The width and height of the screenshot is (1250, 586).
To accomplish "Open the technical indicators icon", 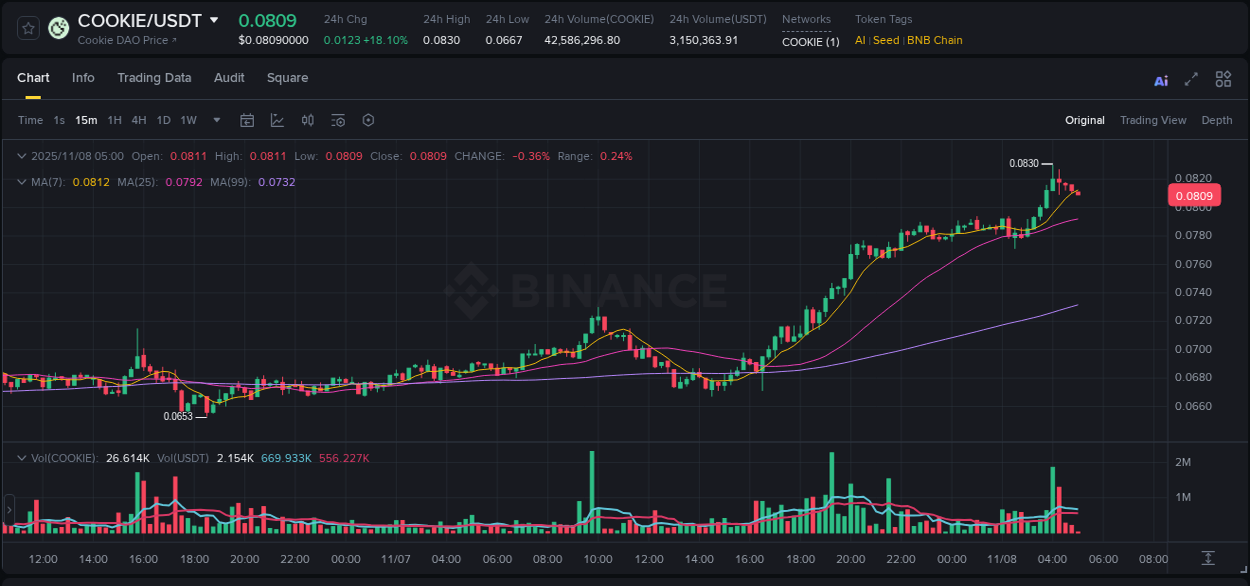I will pyautogui.click(x=337, y=119).
